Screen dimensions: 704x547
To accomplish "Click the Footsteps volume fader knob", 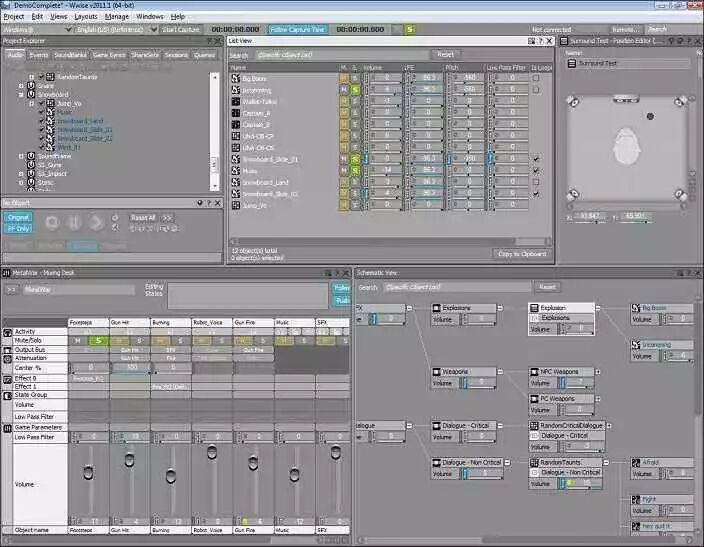I will pos(88,472).
